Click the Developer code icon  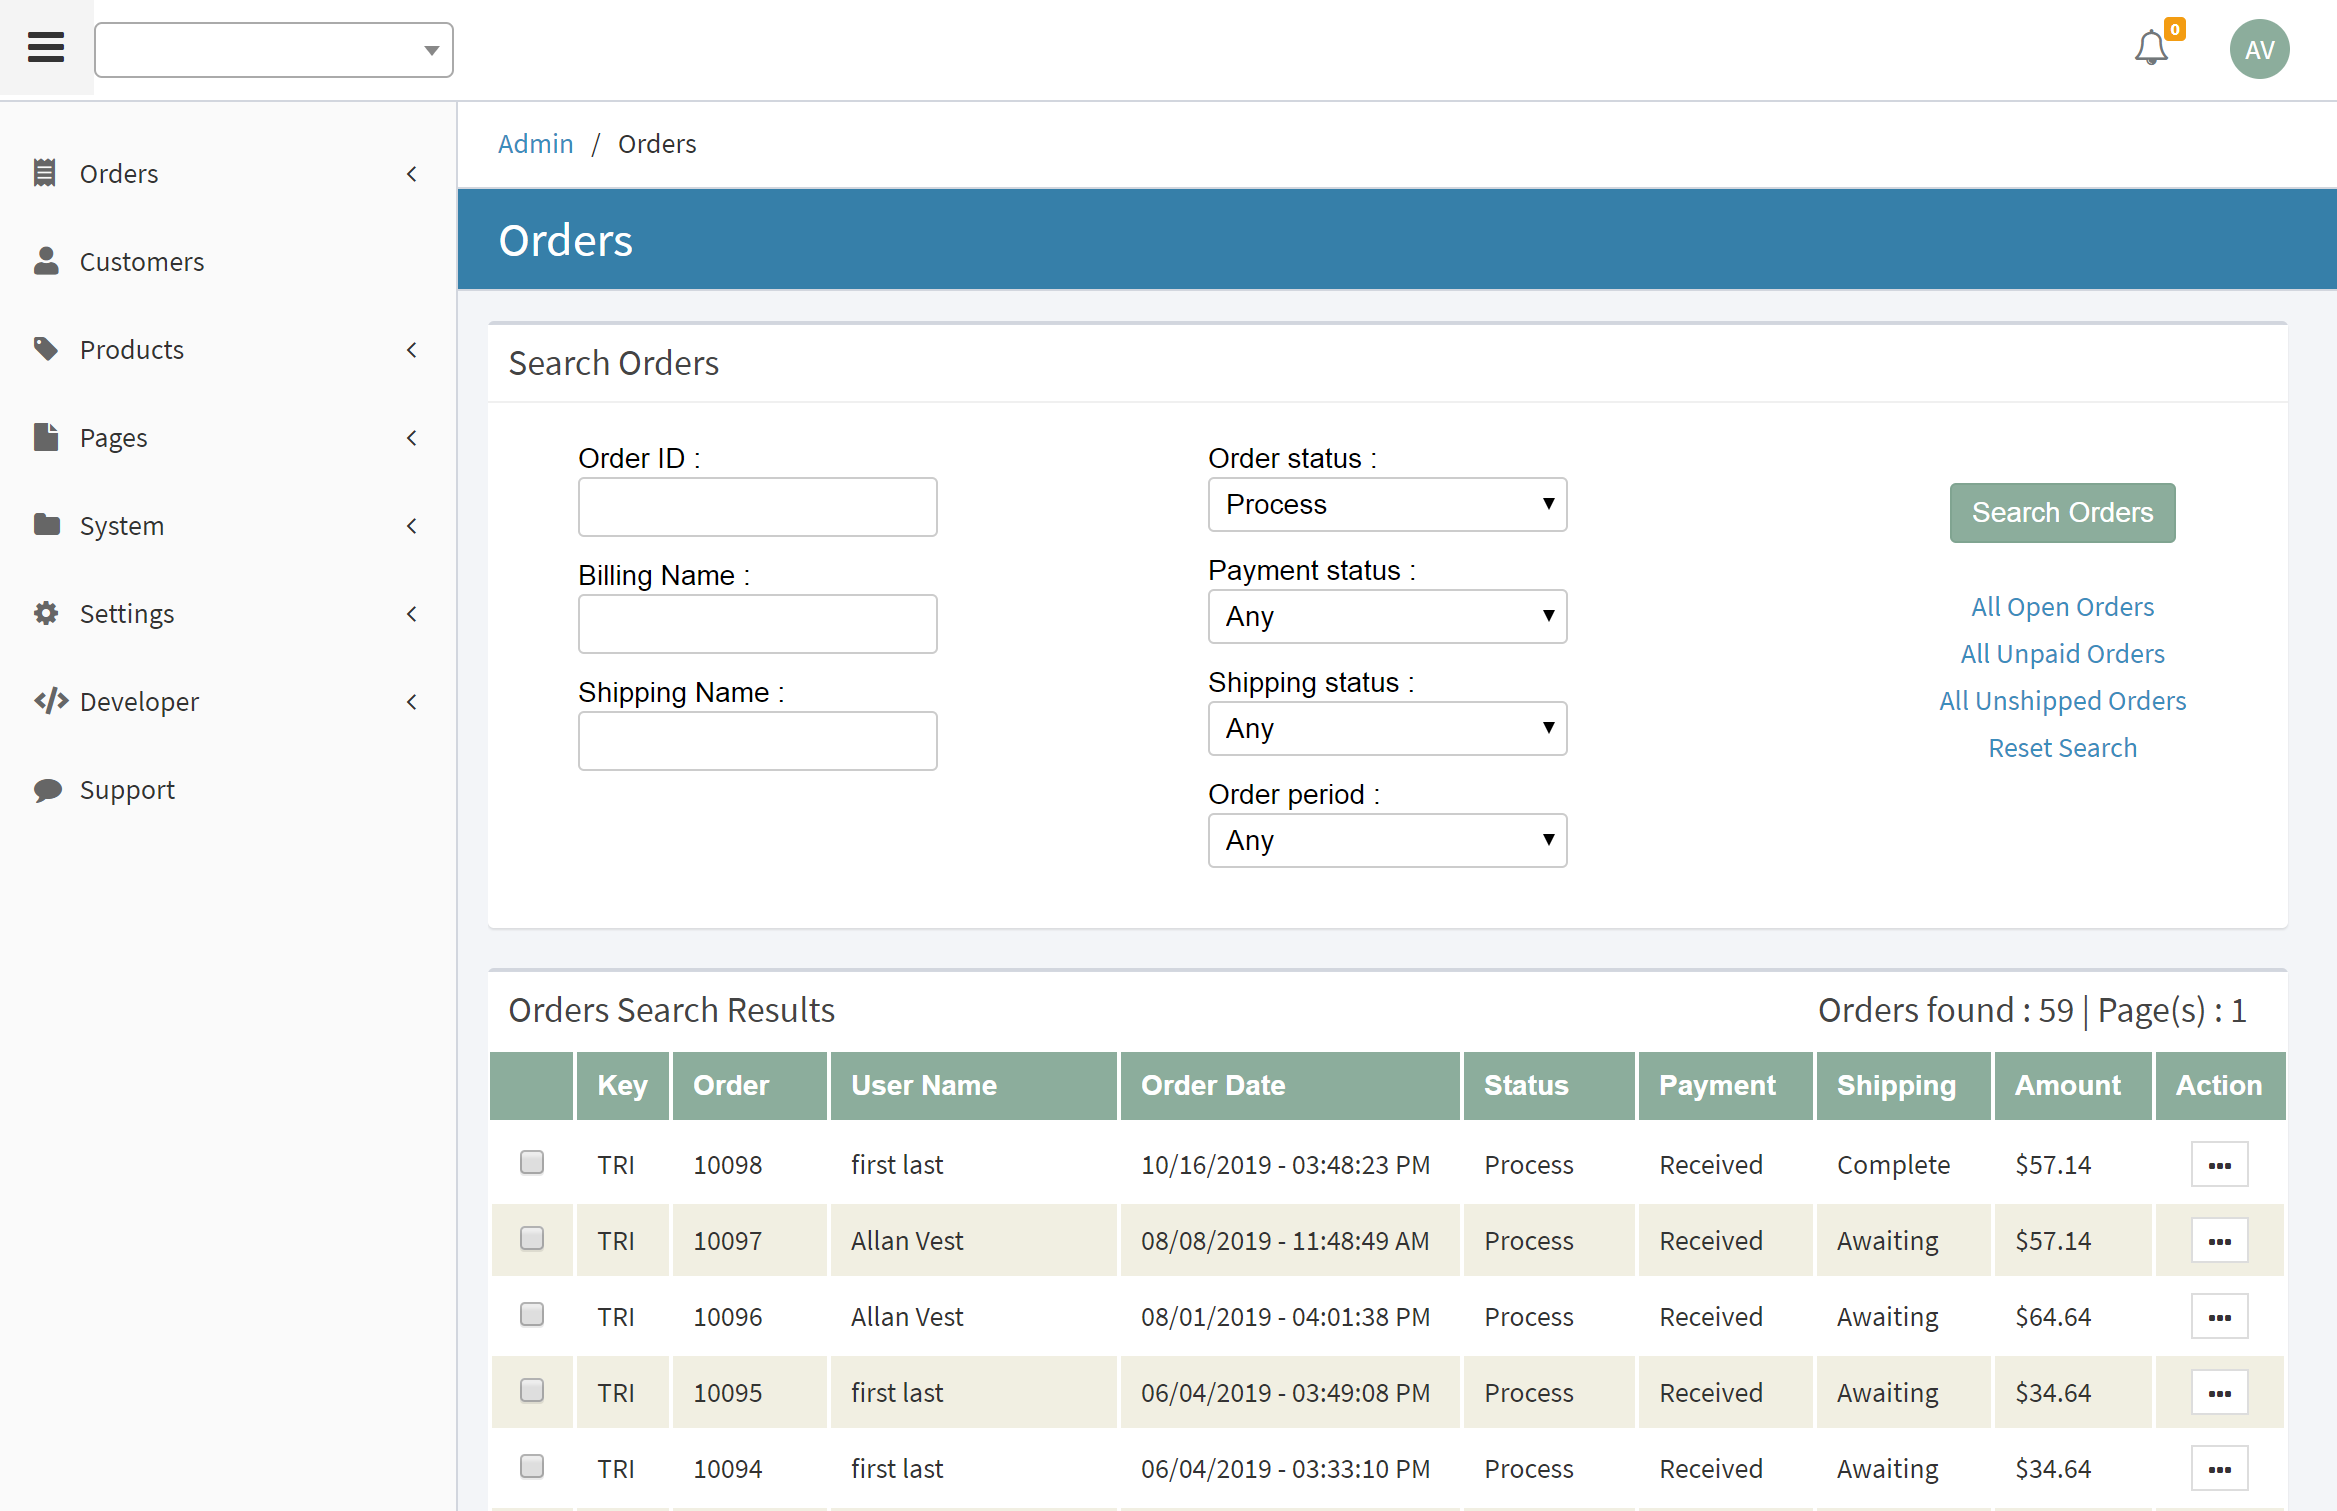tap(51, 701)
